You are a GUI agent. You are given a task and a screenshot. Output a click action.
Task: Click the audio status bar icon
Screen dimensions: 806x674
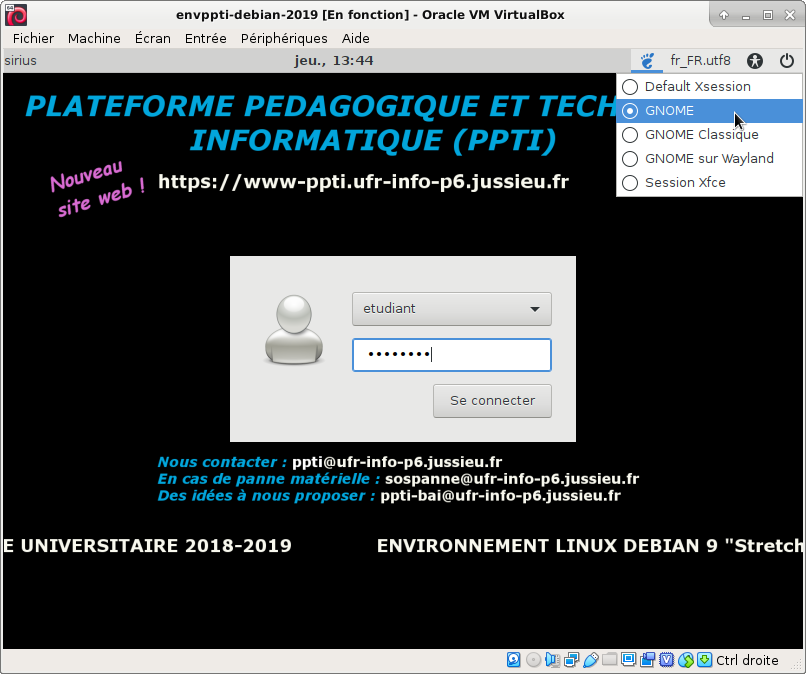(552, 660)
